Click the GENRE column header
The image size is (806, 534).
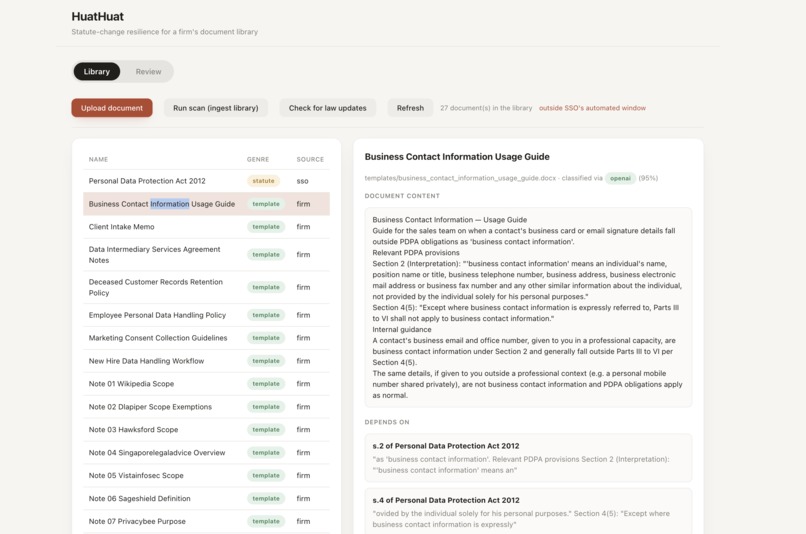[x=258, y=159]
